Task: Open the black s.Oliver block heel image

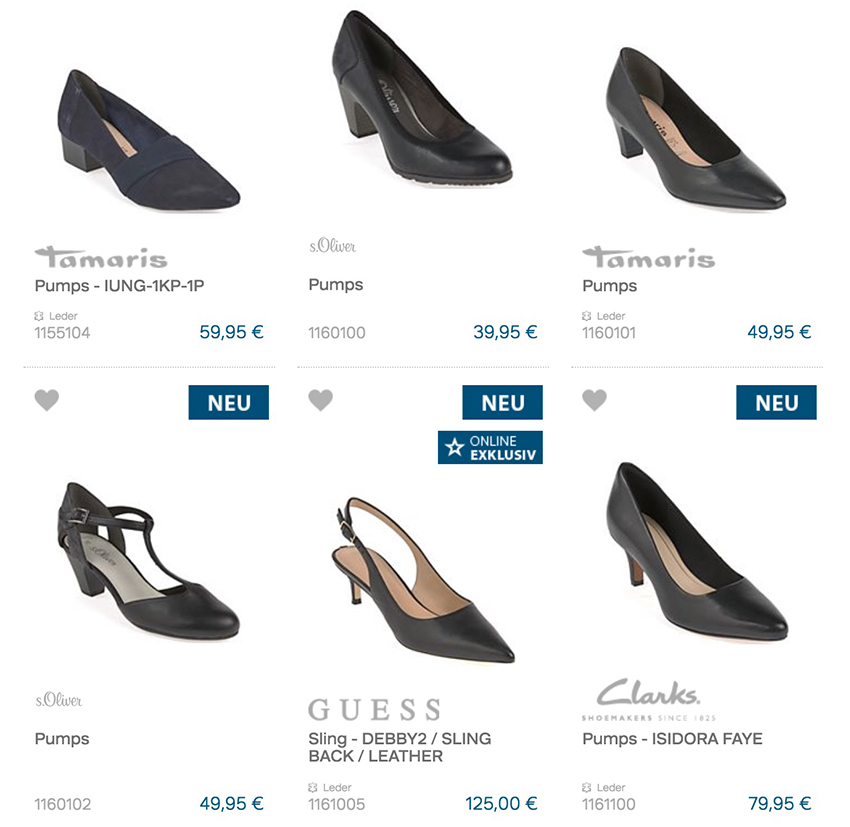Action: click(x=421, y=100)
